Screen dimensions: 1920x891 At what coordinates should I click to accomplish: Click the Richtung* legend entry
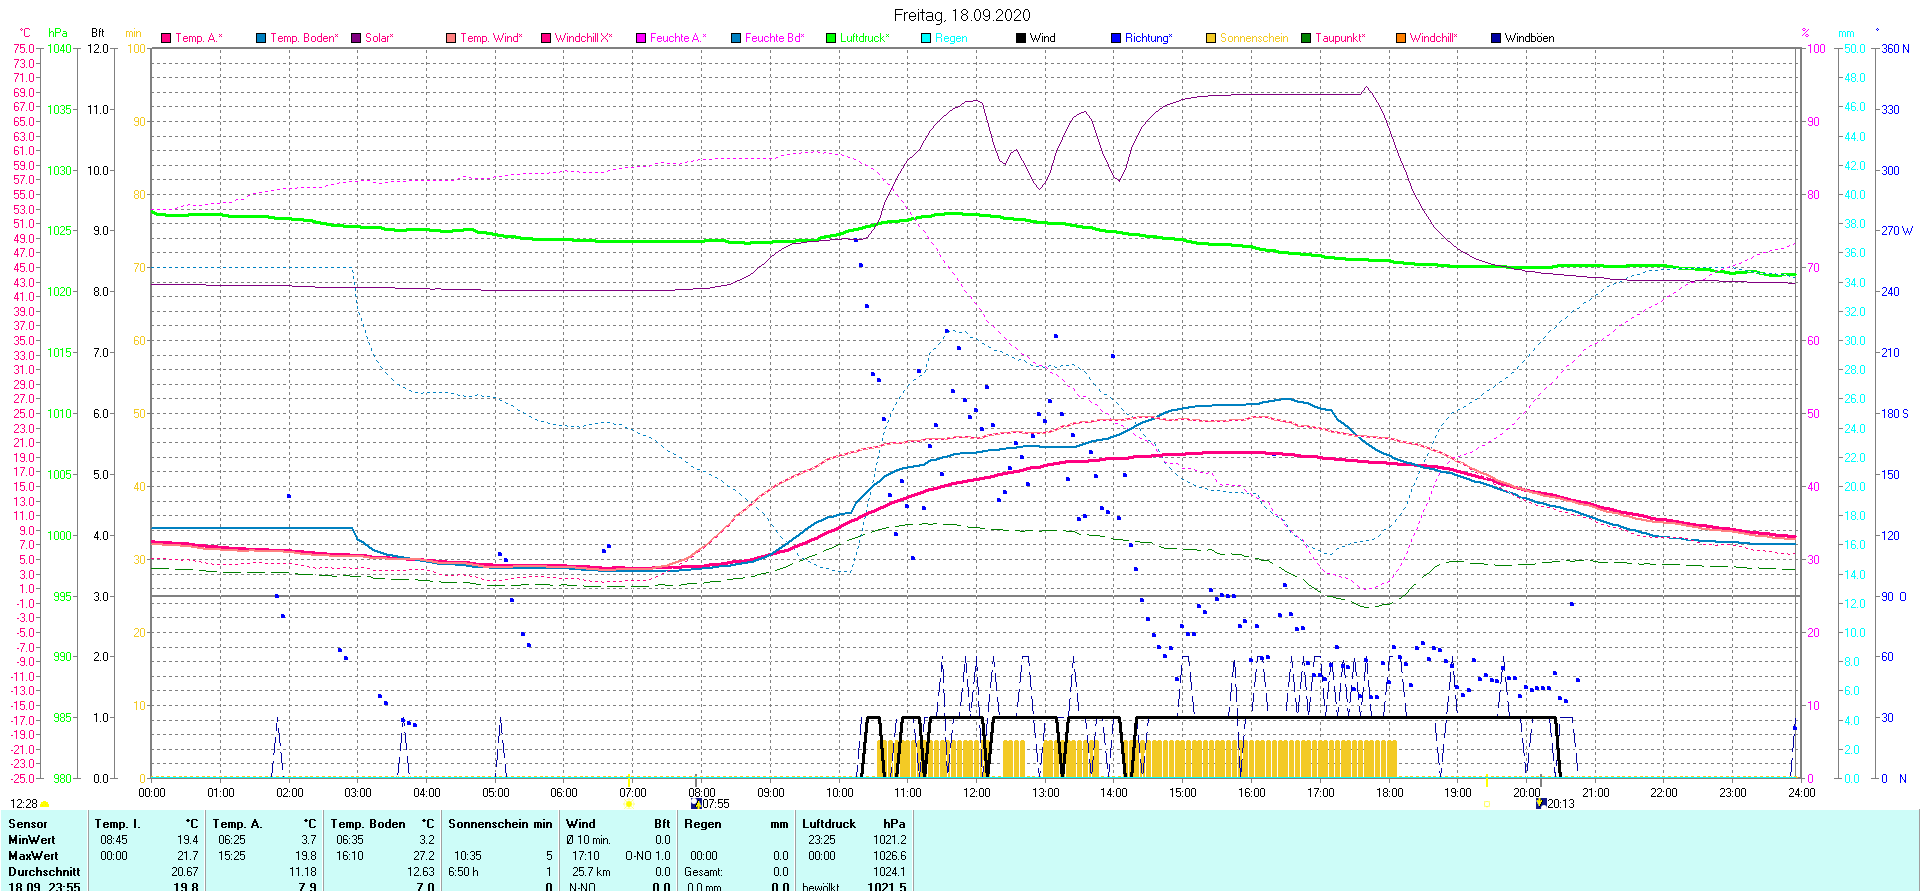1148,38
